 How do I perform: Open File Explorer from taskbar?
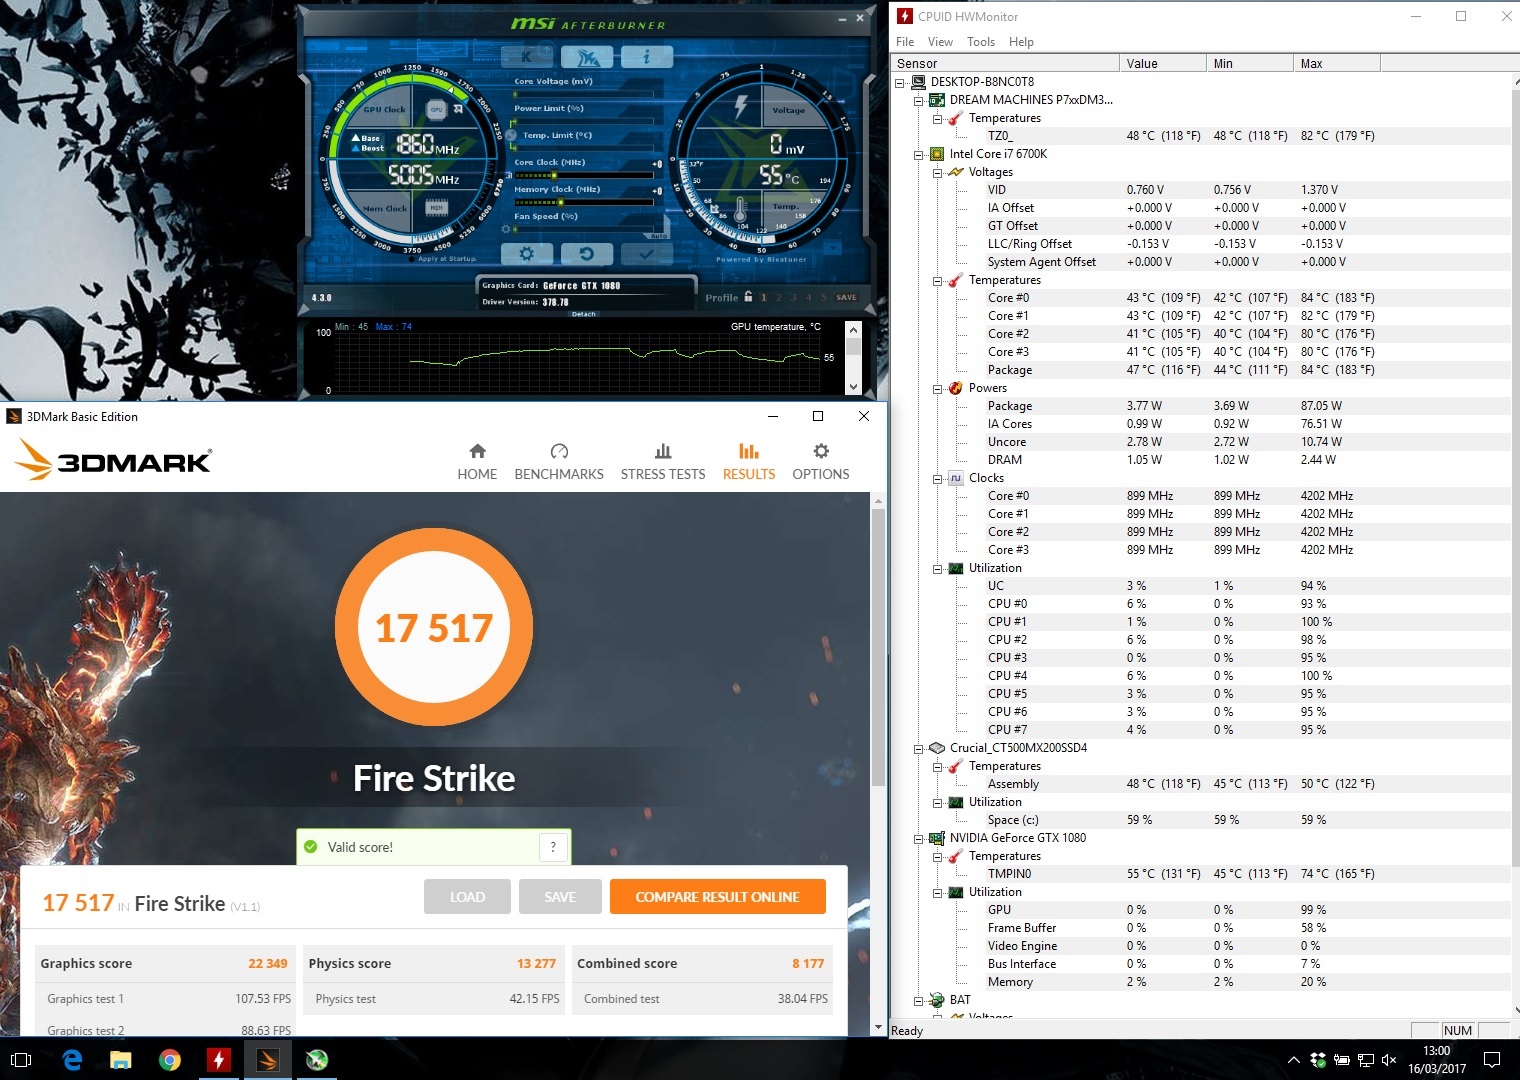[x=120, y=1060]
